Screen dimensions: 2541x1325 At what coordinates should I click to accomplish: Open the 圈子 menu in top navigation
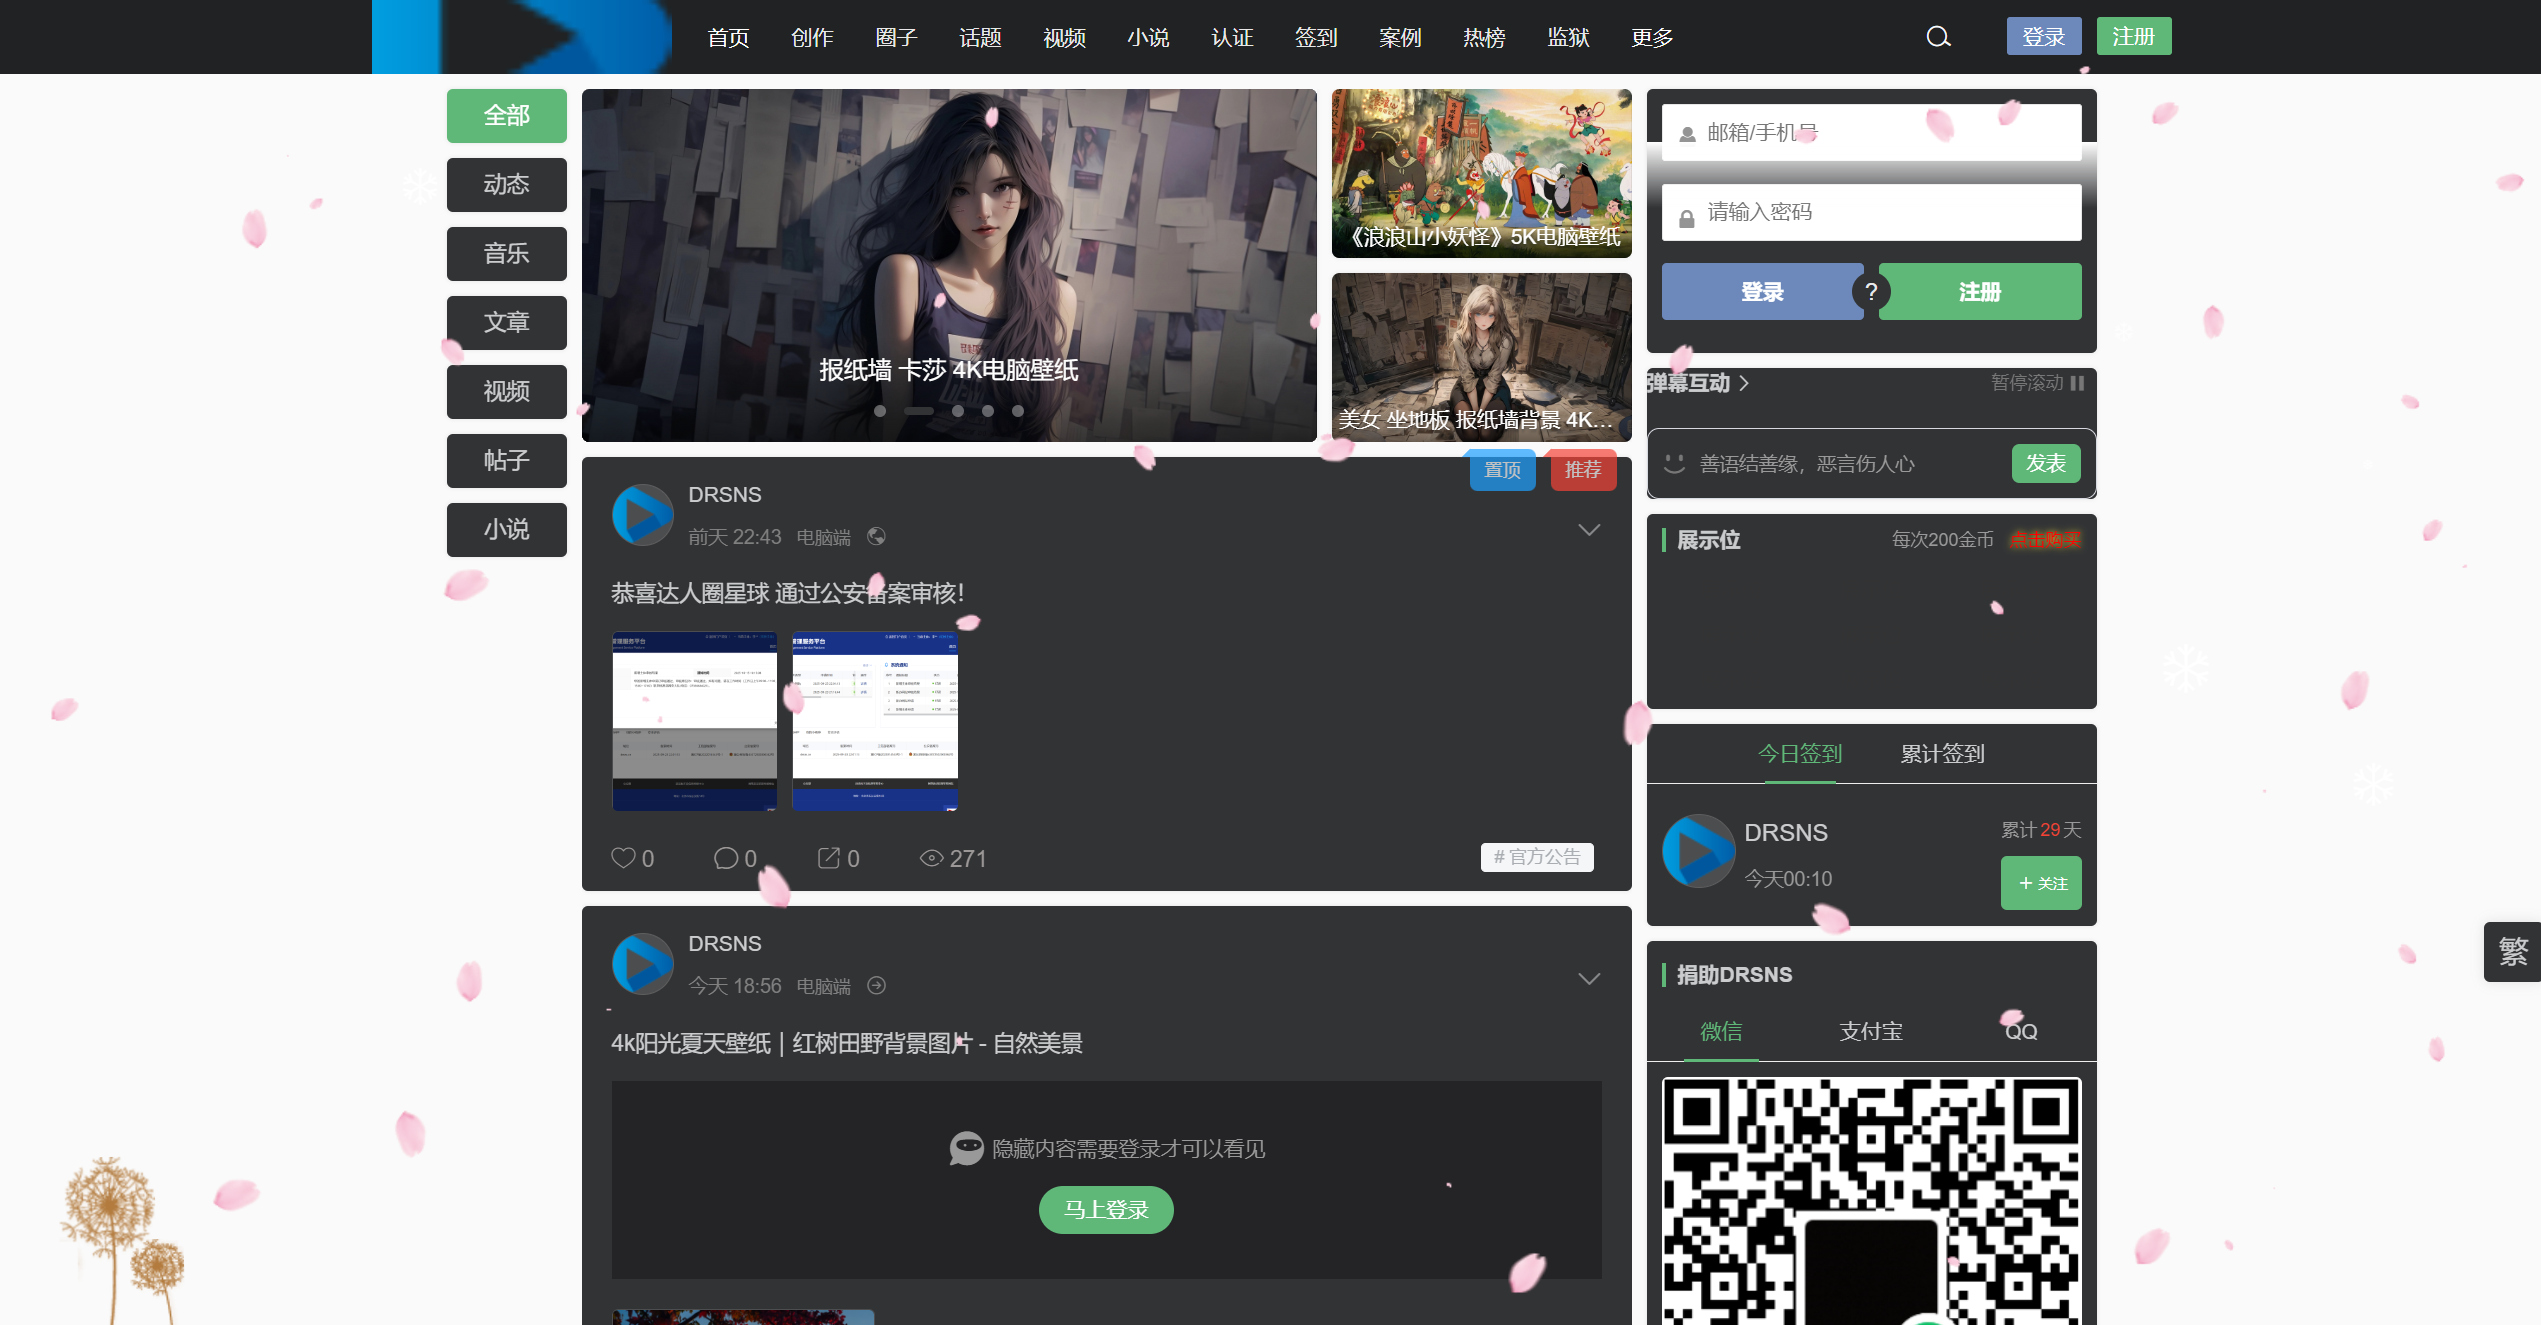coord(896,38)
